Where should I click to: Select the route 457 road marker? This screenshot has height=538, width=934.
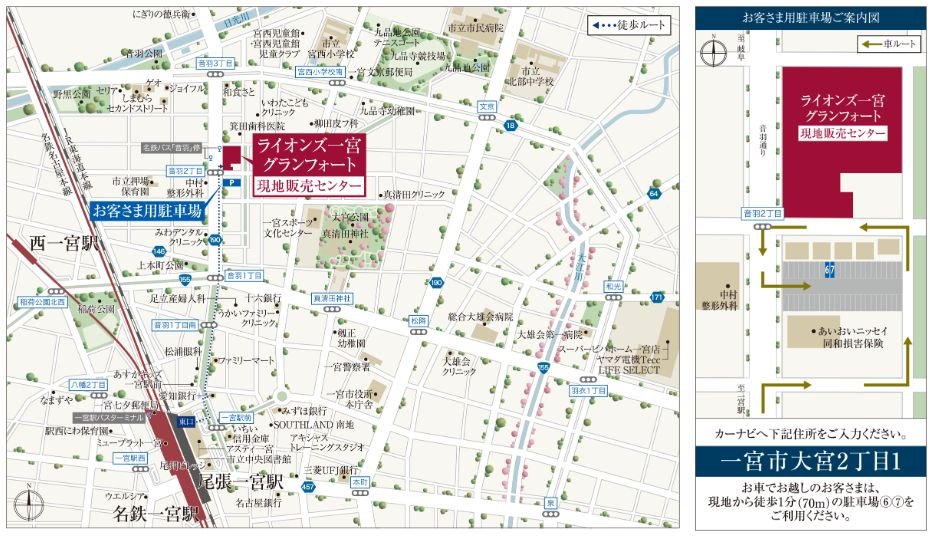click(307, 487)
